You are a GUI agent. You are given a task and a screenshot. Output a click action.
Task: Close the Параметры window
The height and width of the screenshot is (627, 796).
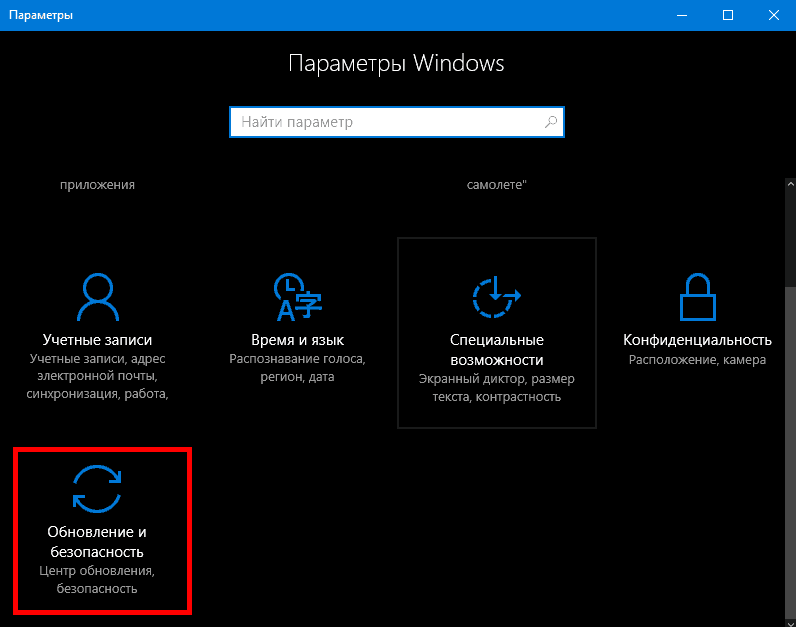point(774,15)
